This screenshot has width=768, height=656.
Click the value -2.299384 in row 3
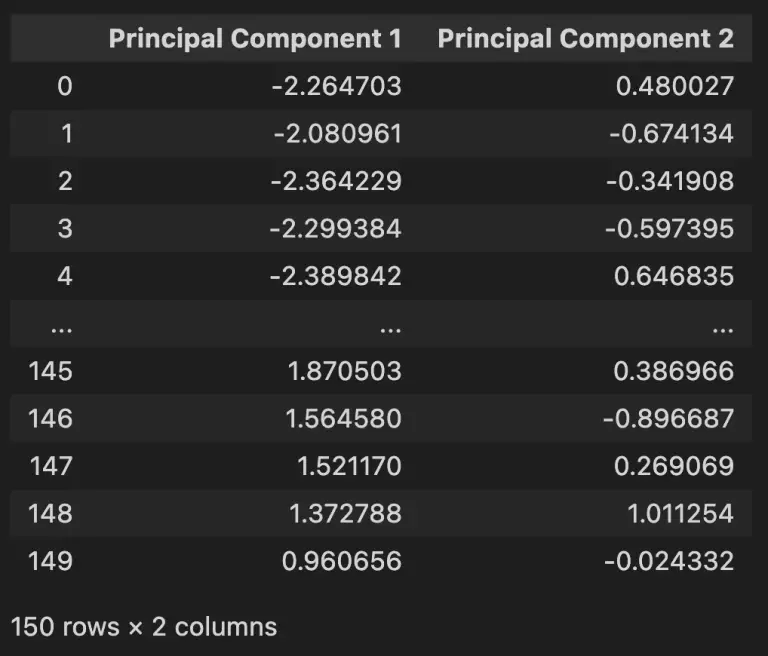tap(336, 229)
